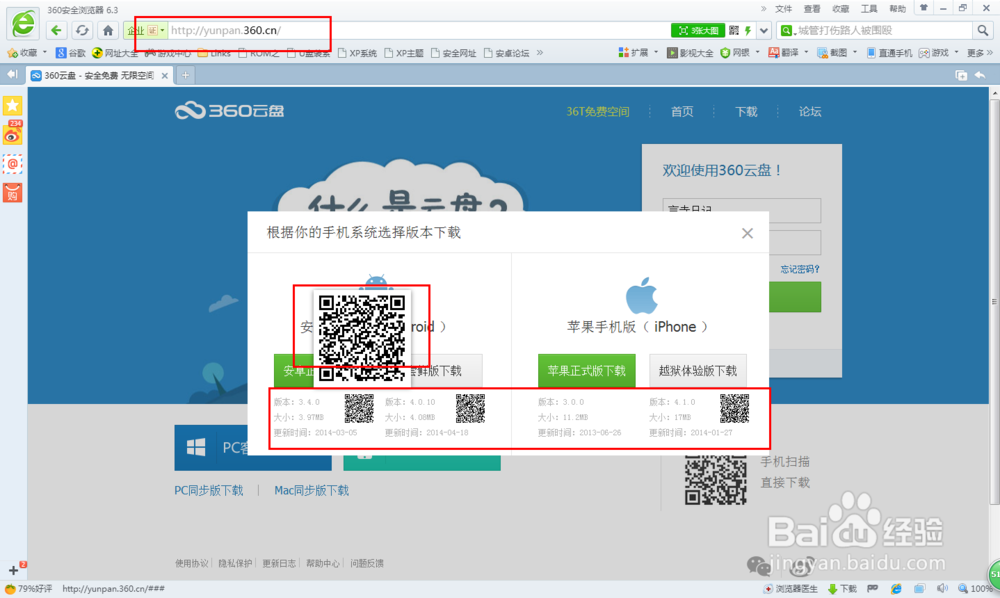
Task: Go to 下载 in the site navigation
Action: 746,112
